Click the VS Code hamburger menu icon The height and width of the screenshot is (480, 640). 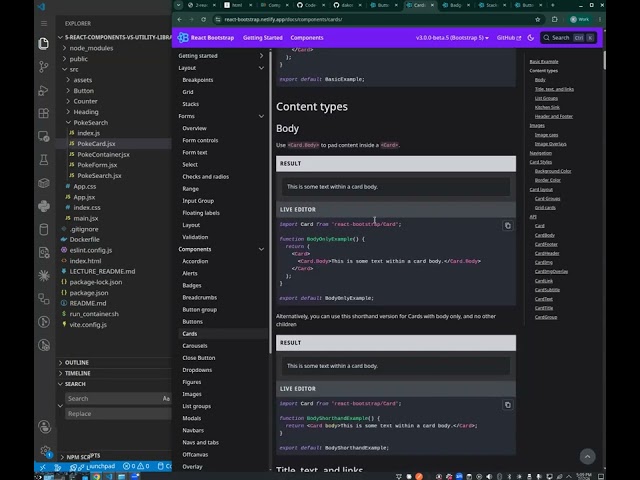pos(44,23)
